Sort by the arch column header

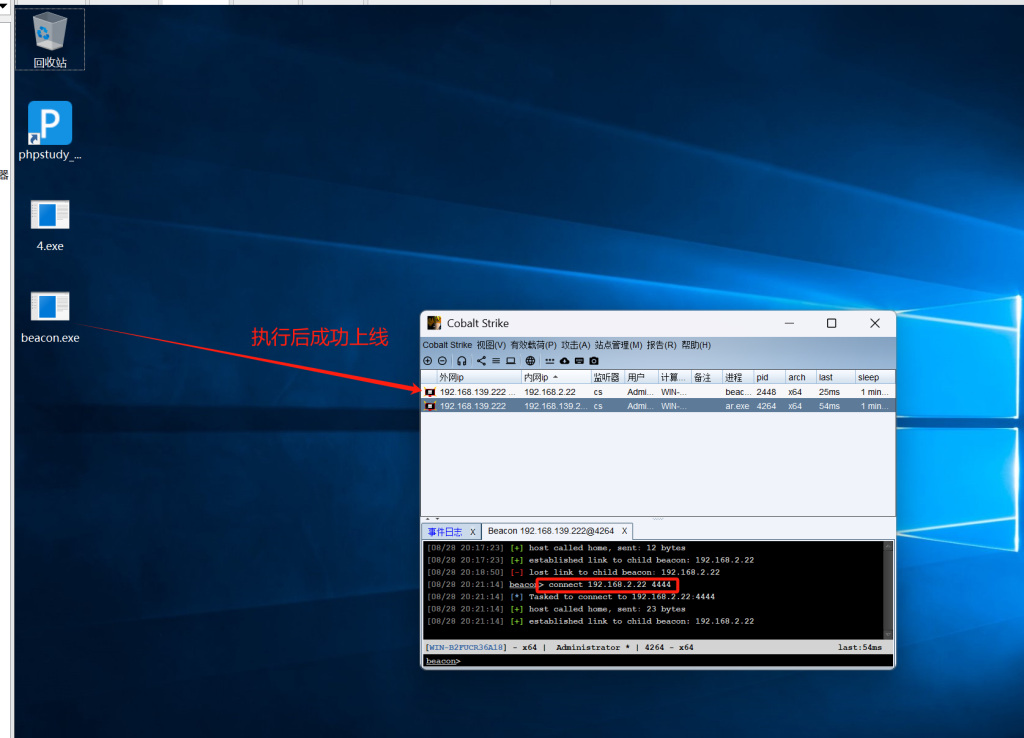click(801, 377)
